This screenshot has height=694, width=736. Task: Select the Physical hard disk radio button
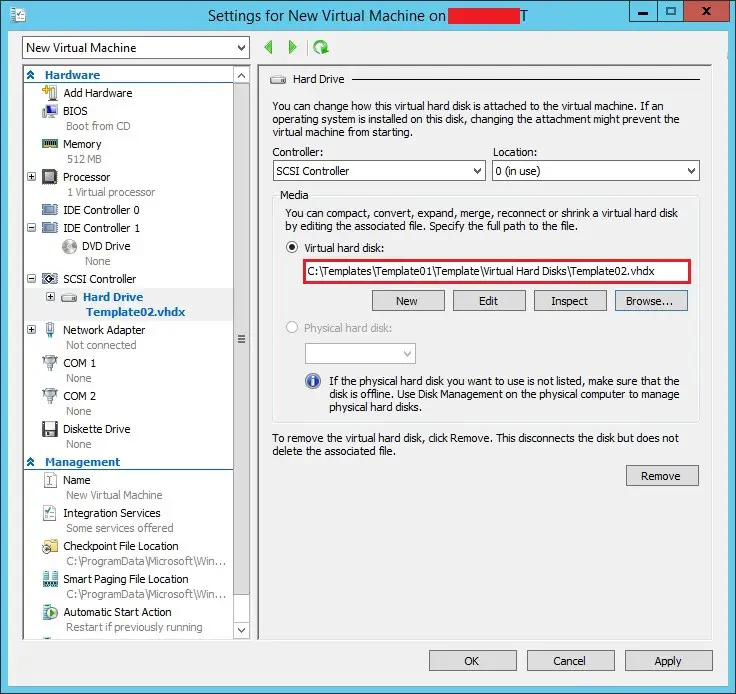pos(292,327)
